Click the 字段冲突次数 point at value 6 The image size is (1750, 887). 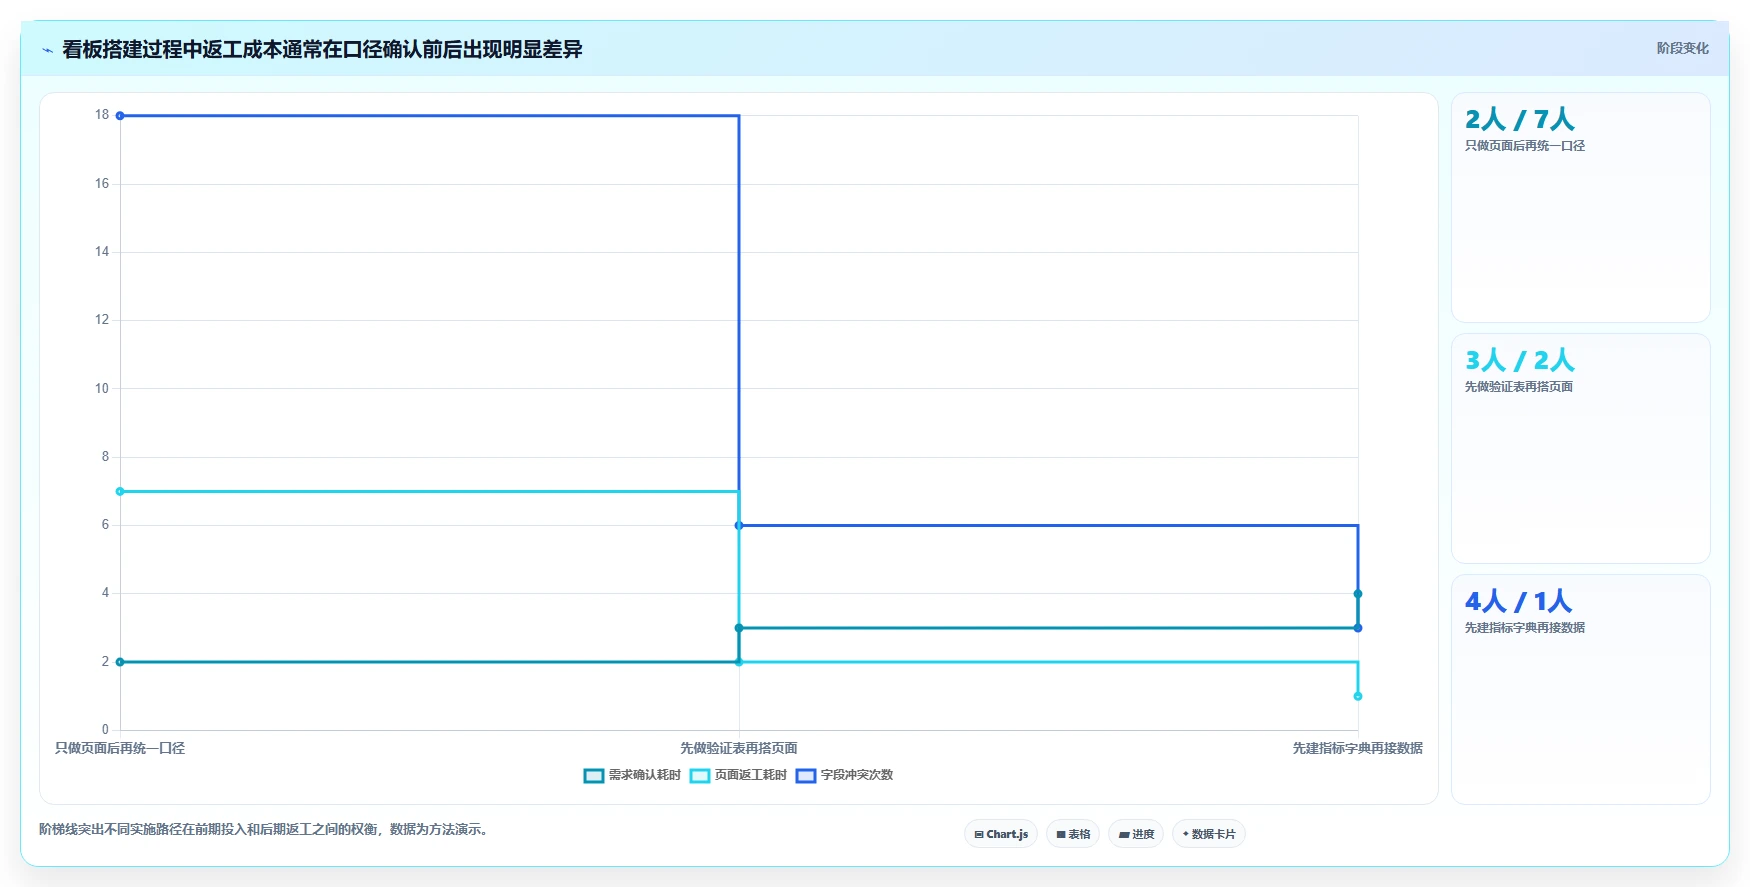(739, 525)
